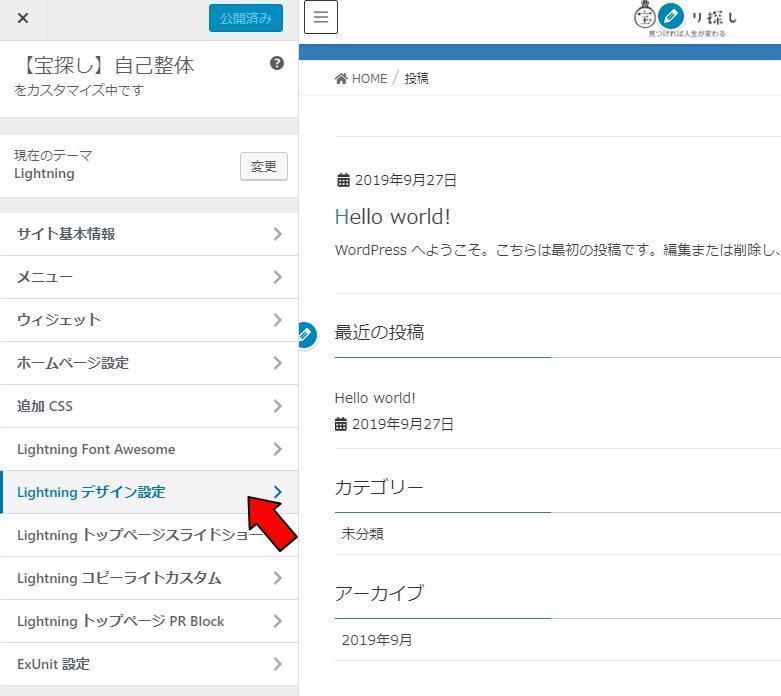Screen dimensions: 781x696
Task: Close the customizer with the X icon
Action: click(22, 18)
